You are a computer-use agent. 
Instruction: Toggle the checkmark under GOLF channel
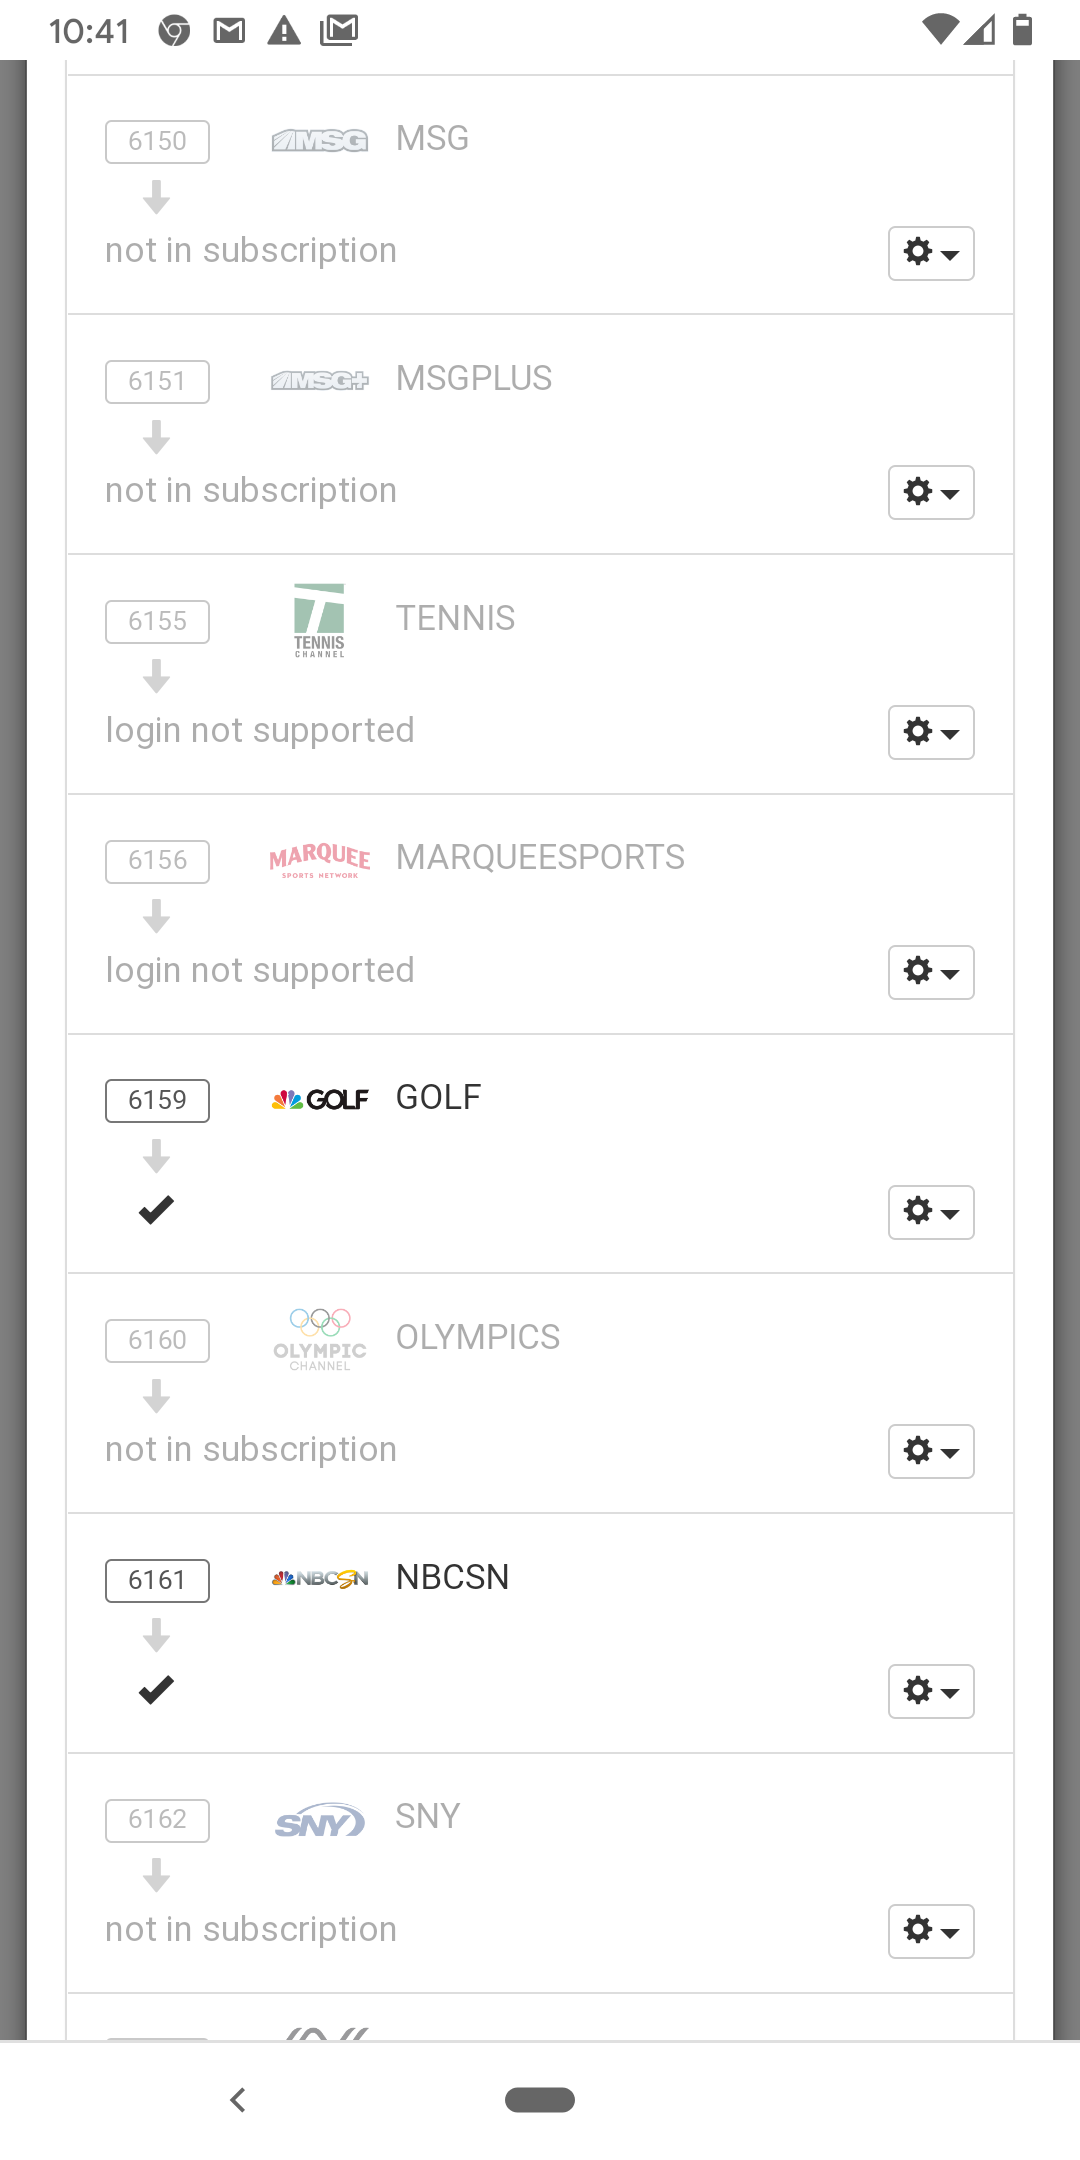pos(156,1210)
